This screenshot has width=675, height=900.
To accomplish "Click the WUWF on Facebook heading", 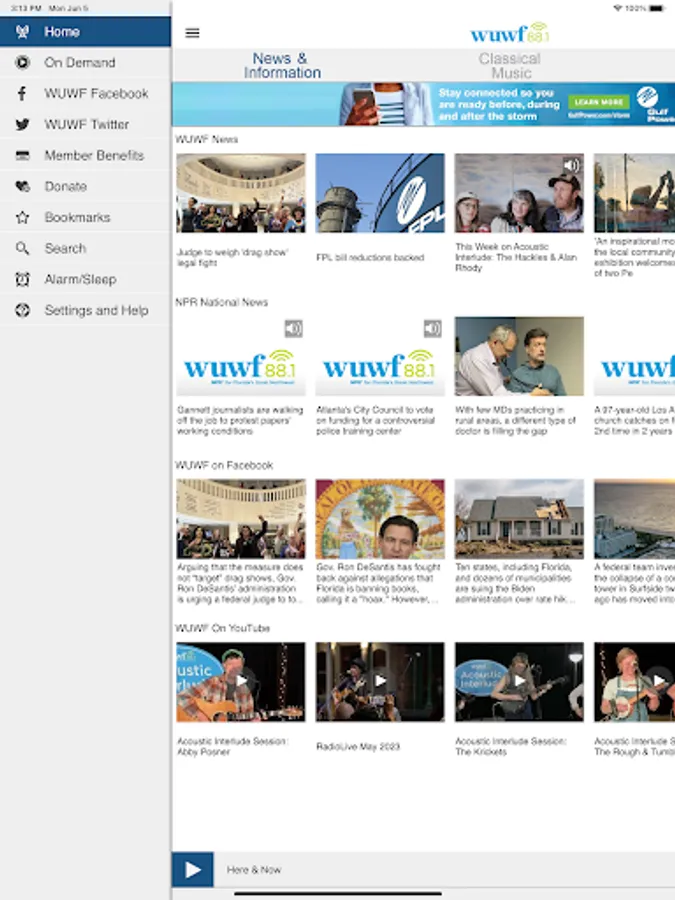I will 224,465.
